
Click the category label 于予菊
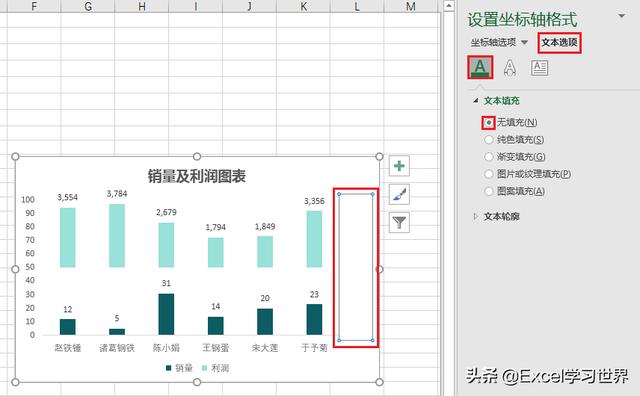[x=314, y=348]
